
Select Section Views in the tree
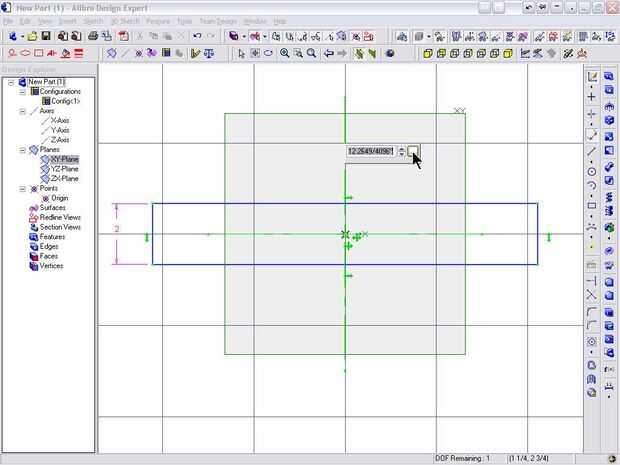60,227
